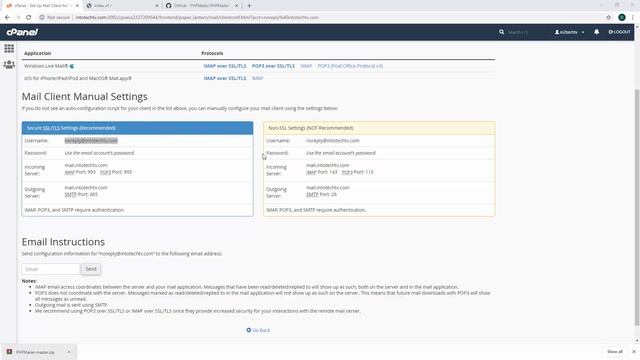
Task: Open the cPanel home grid icon
Action: [9, 49]
